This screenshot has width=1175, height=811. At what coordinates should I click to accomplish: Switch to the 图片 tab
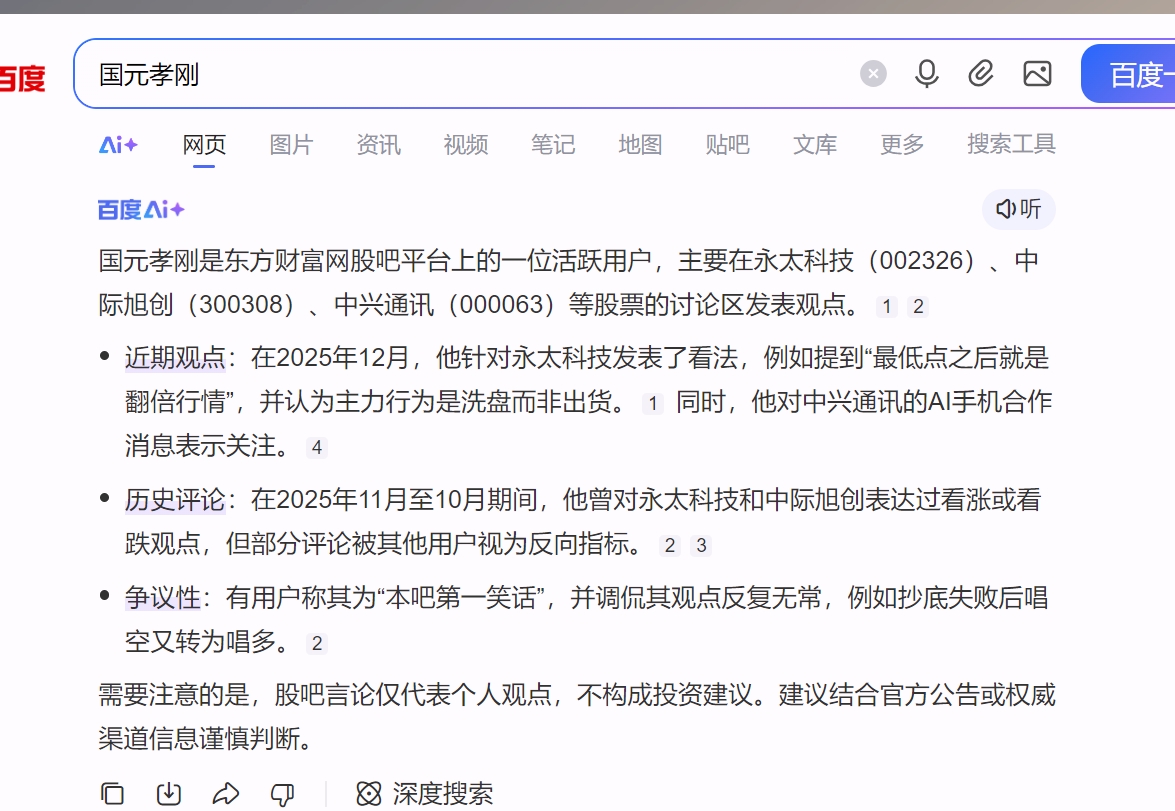pyautogui.click(x=291, y=144)
